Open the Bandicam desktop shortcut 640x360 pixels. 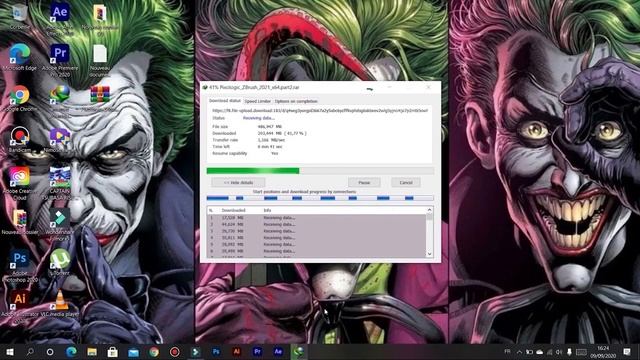[19, 139]
